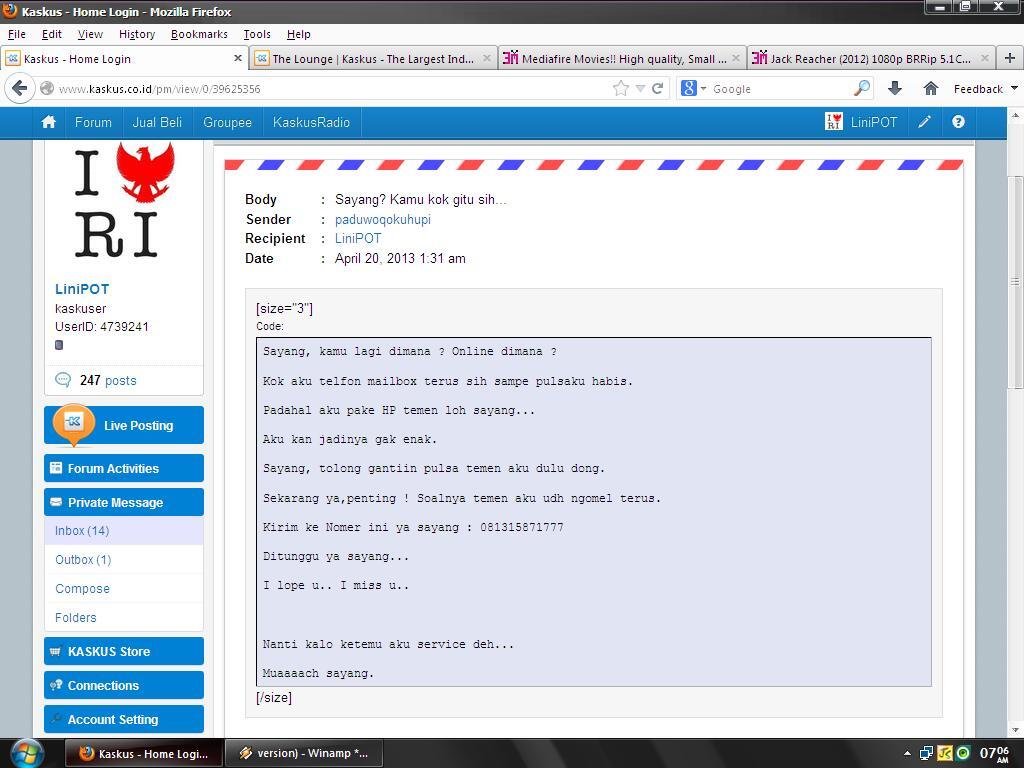The image size is (1024, 768).
Task: Click the browser back arrow button
Action: click(x=20, y=88)
